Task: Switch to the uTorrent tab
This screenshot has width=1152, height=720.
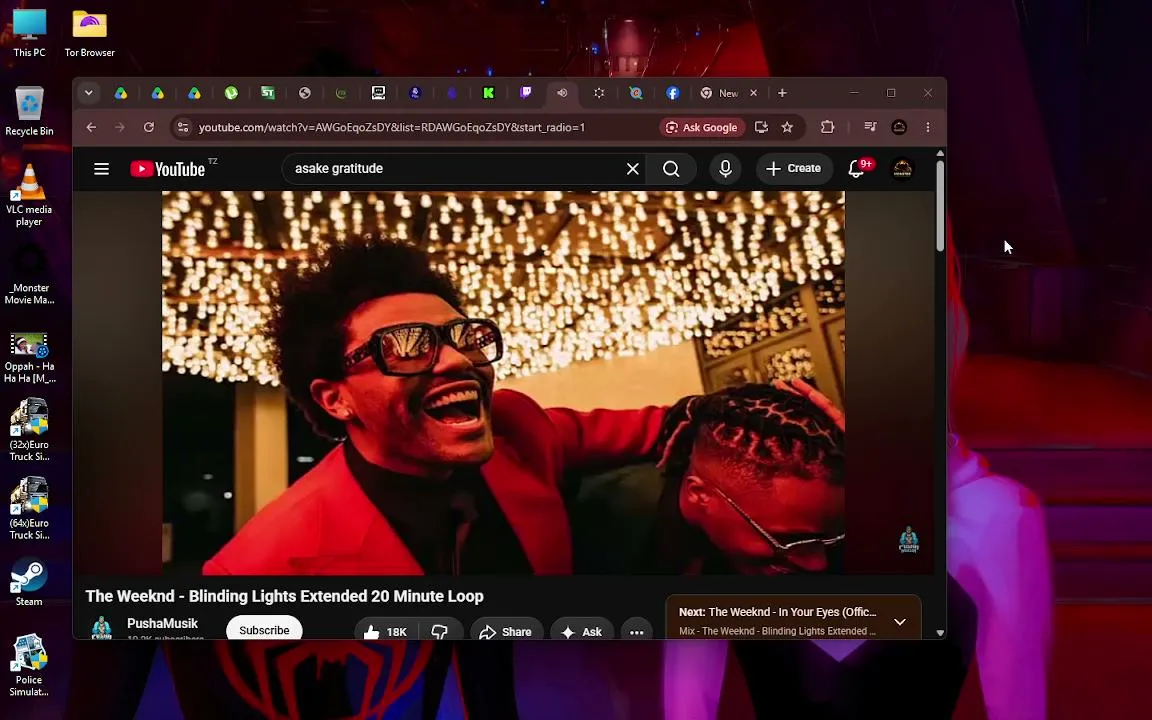Action: [x=231, y=93]
